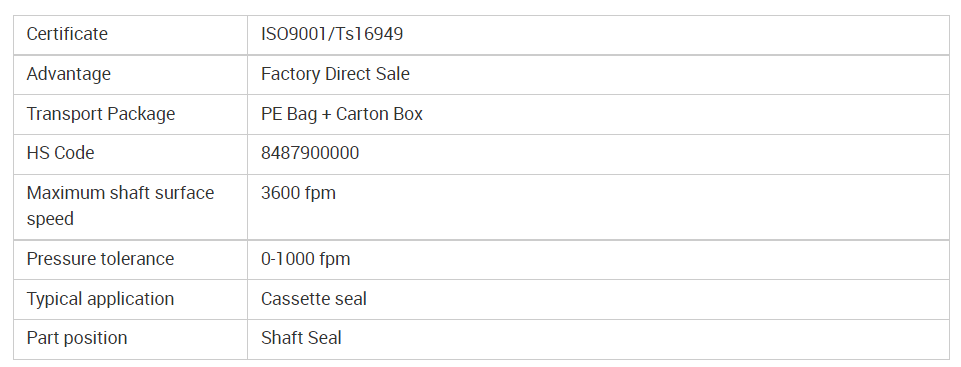Viewport: 961px width, 367px height.
Task: Select the 3600 fpm value
Action: pyautogui.click(x=298, y=193)
